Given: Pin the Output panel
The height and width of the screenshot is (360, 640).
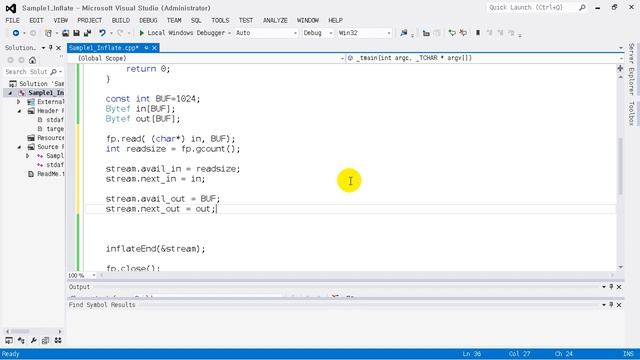Looking at the screenshot, I should point(611,287).
